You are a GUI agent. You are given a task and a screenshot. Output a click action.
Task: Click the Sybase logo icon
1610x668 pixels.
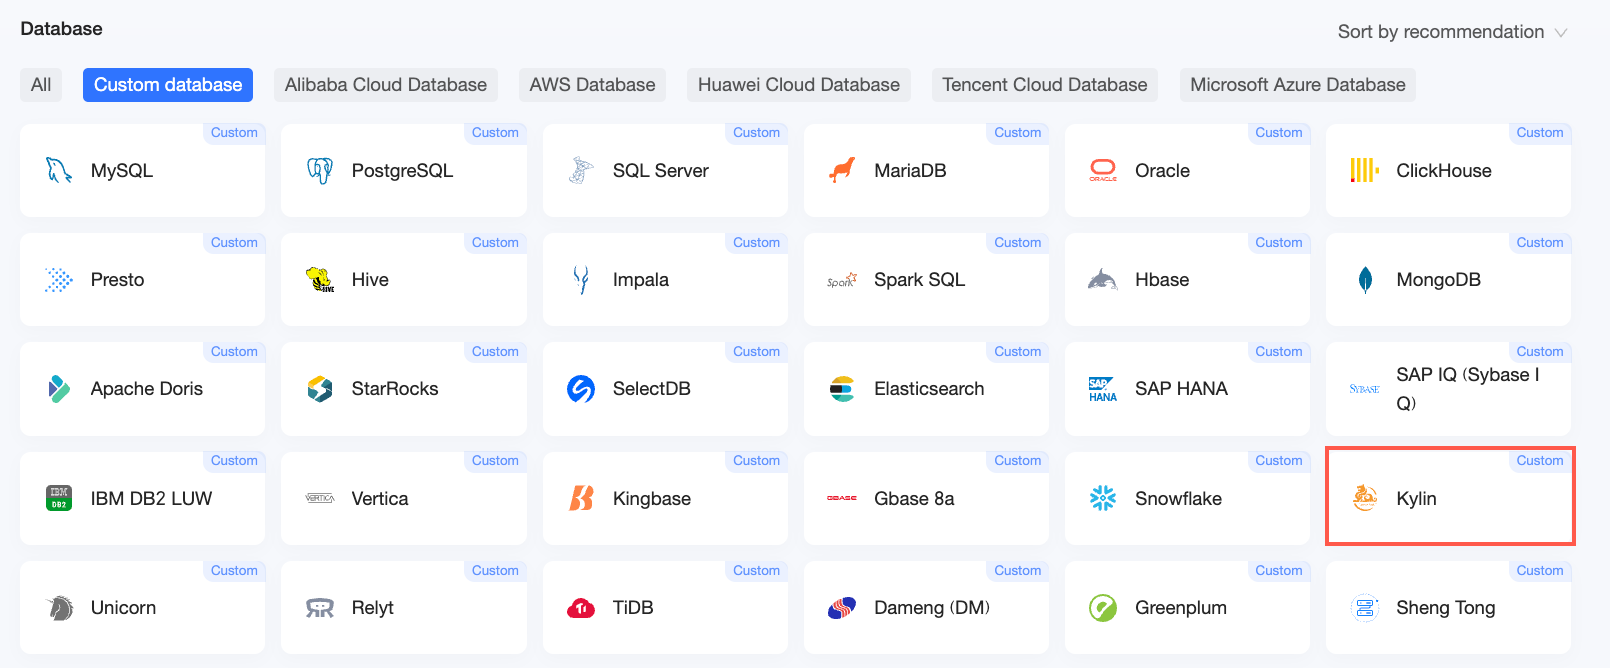point(1365,389)
